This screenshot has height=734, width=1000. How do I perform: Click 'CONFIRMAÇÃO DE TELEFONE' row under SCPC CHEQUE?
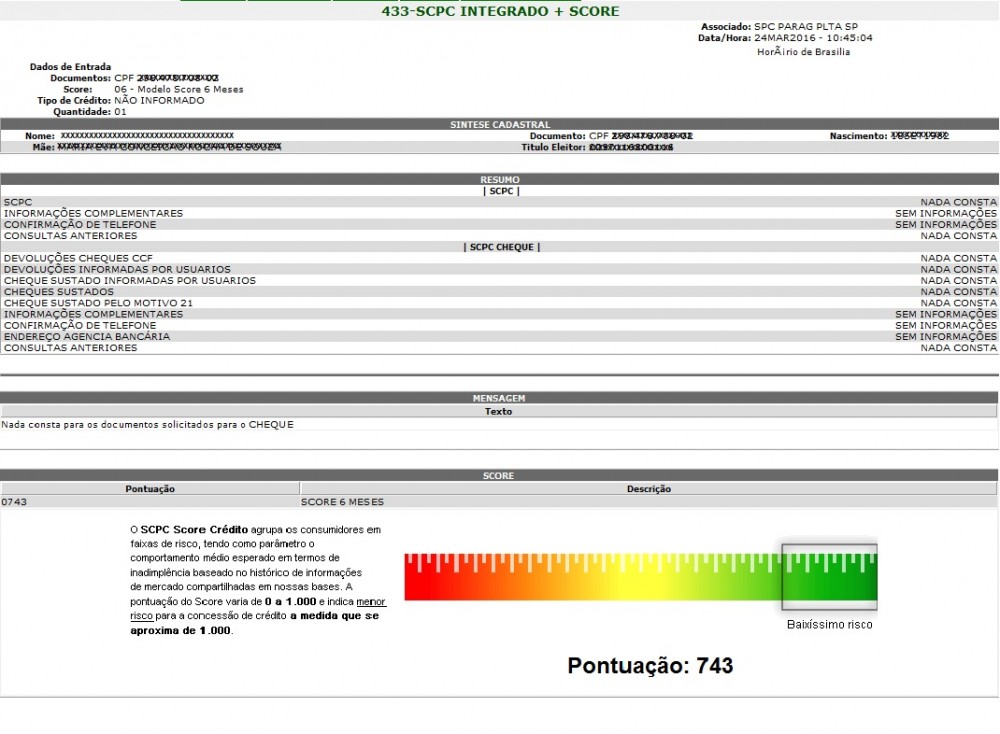click(500, 325)
